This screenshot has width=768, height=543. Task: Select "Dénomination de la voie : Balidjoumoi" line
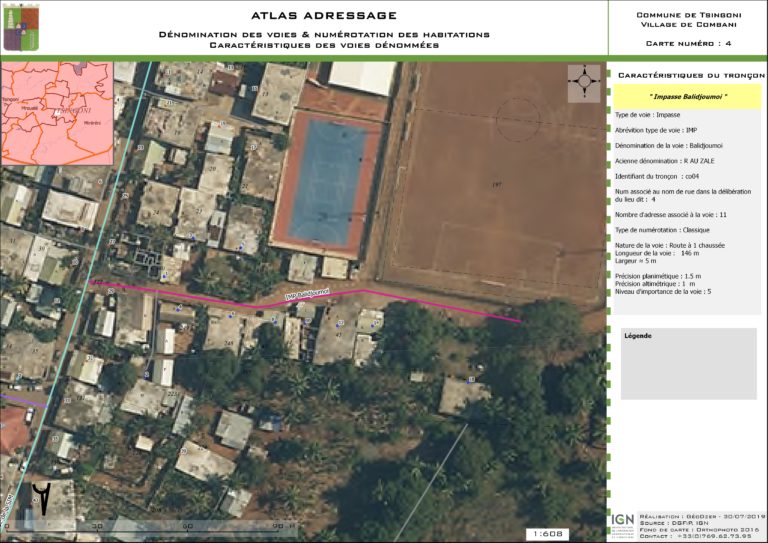pyautogui.click(x=669, y=145)
